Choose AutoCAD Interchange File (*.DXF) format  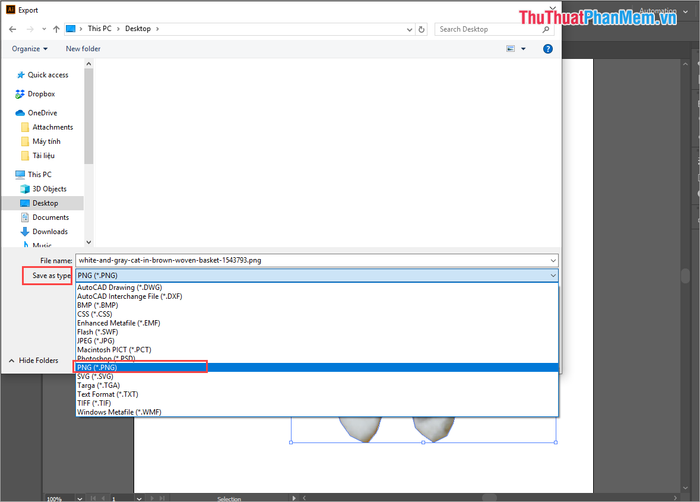tap(317, 297)
